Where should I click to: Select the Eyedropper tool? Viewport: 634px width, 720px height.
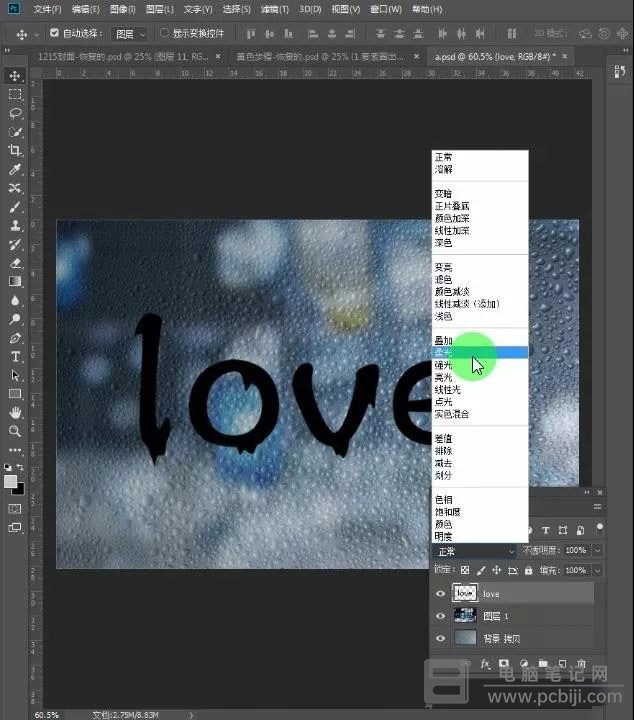coord(15,169)
